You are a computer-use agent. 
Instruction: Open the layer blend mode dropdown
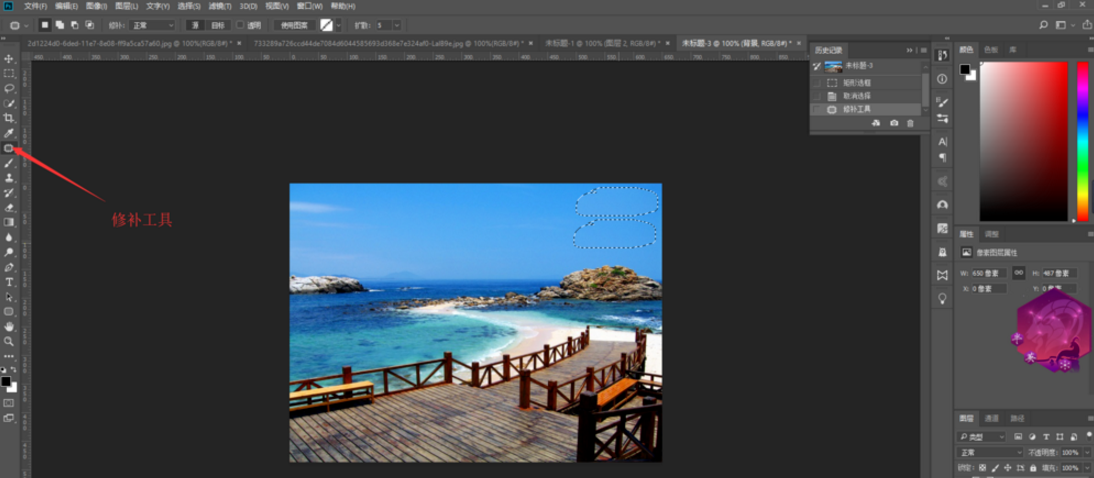[990, 453]
